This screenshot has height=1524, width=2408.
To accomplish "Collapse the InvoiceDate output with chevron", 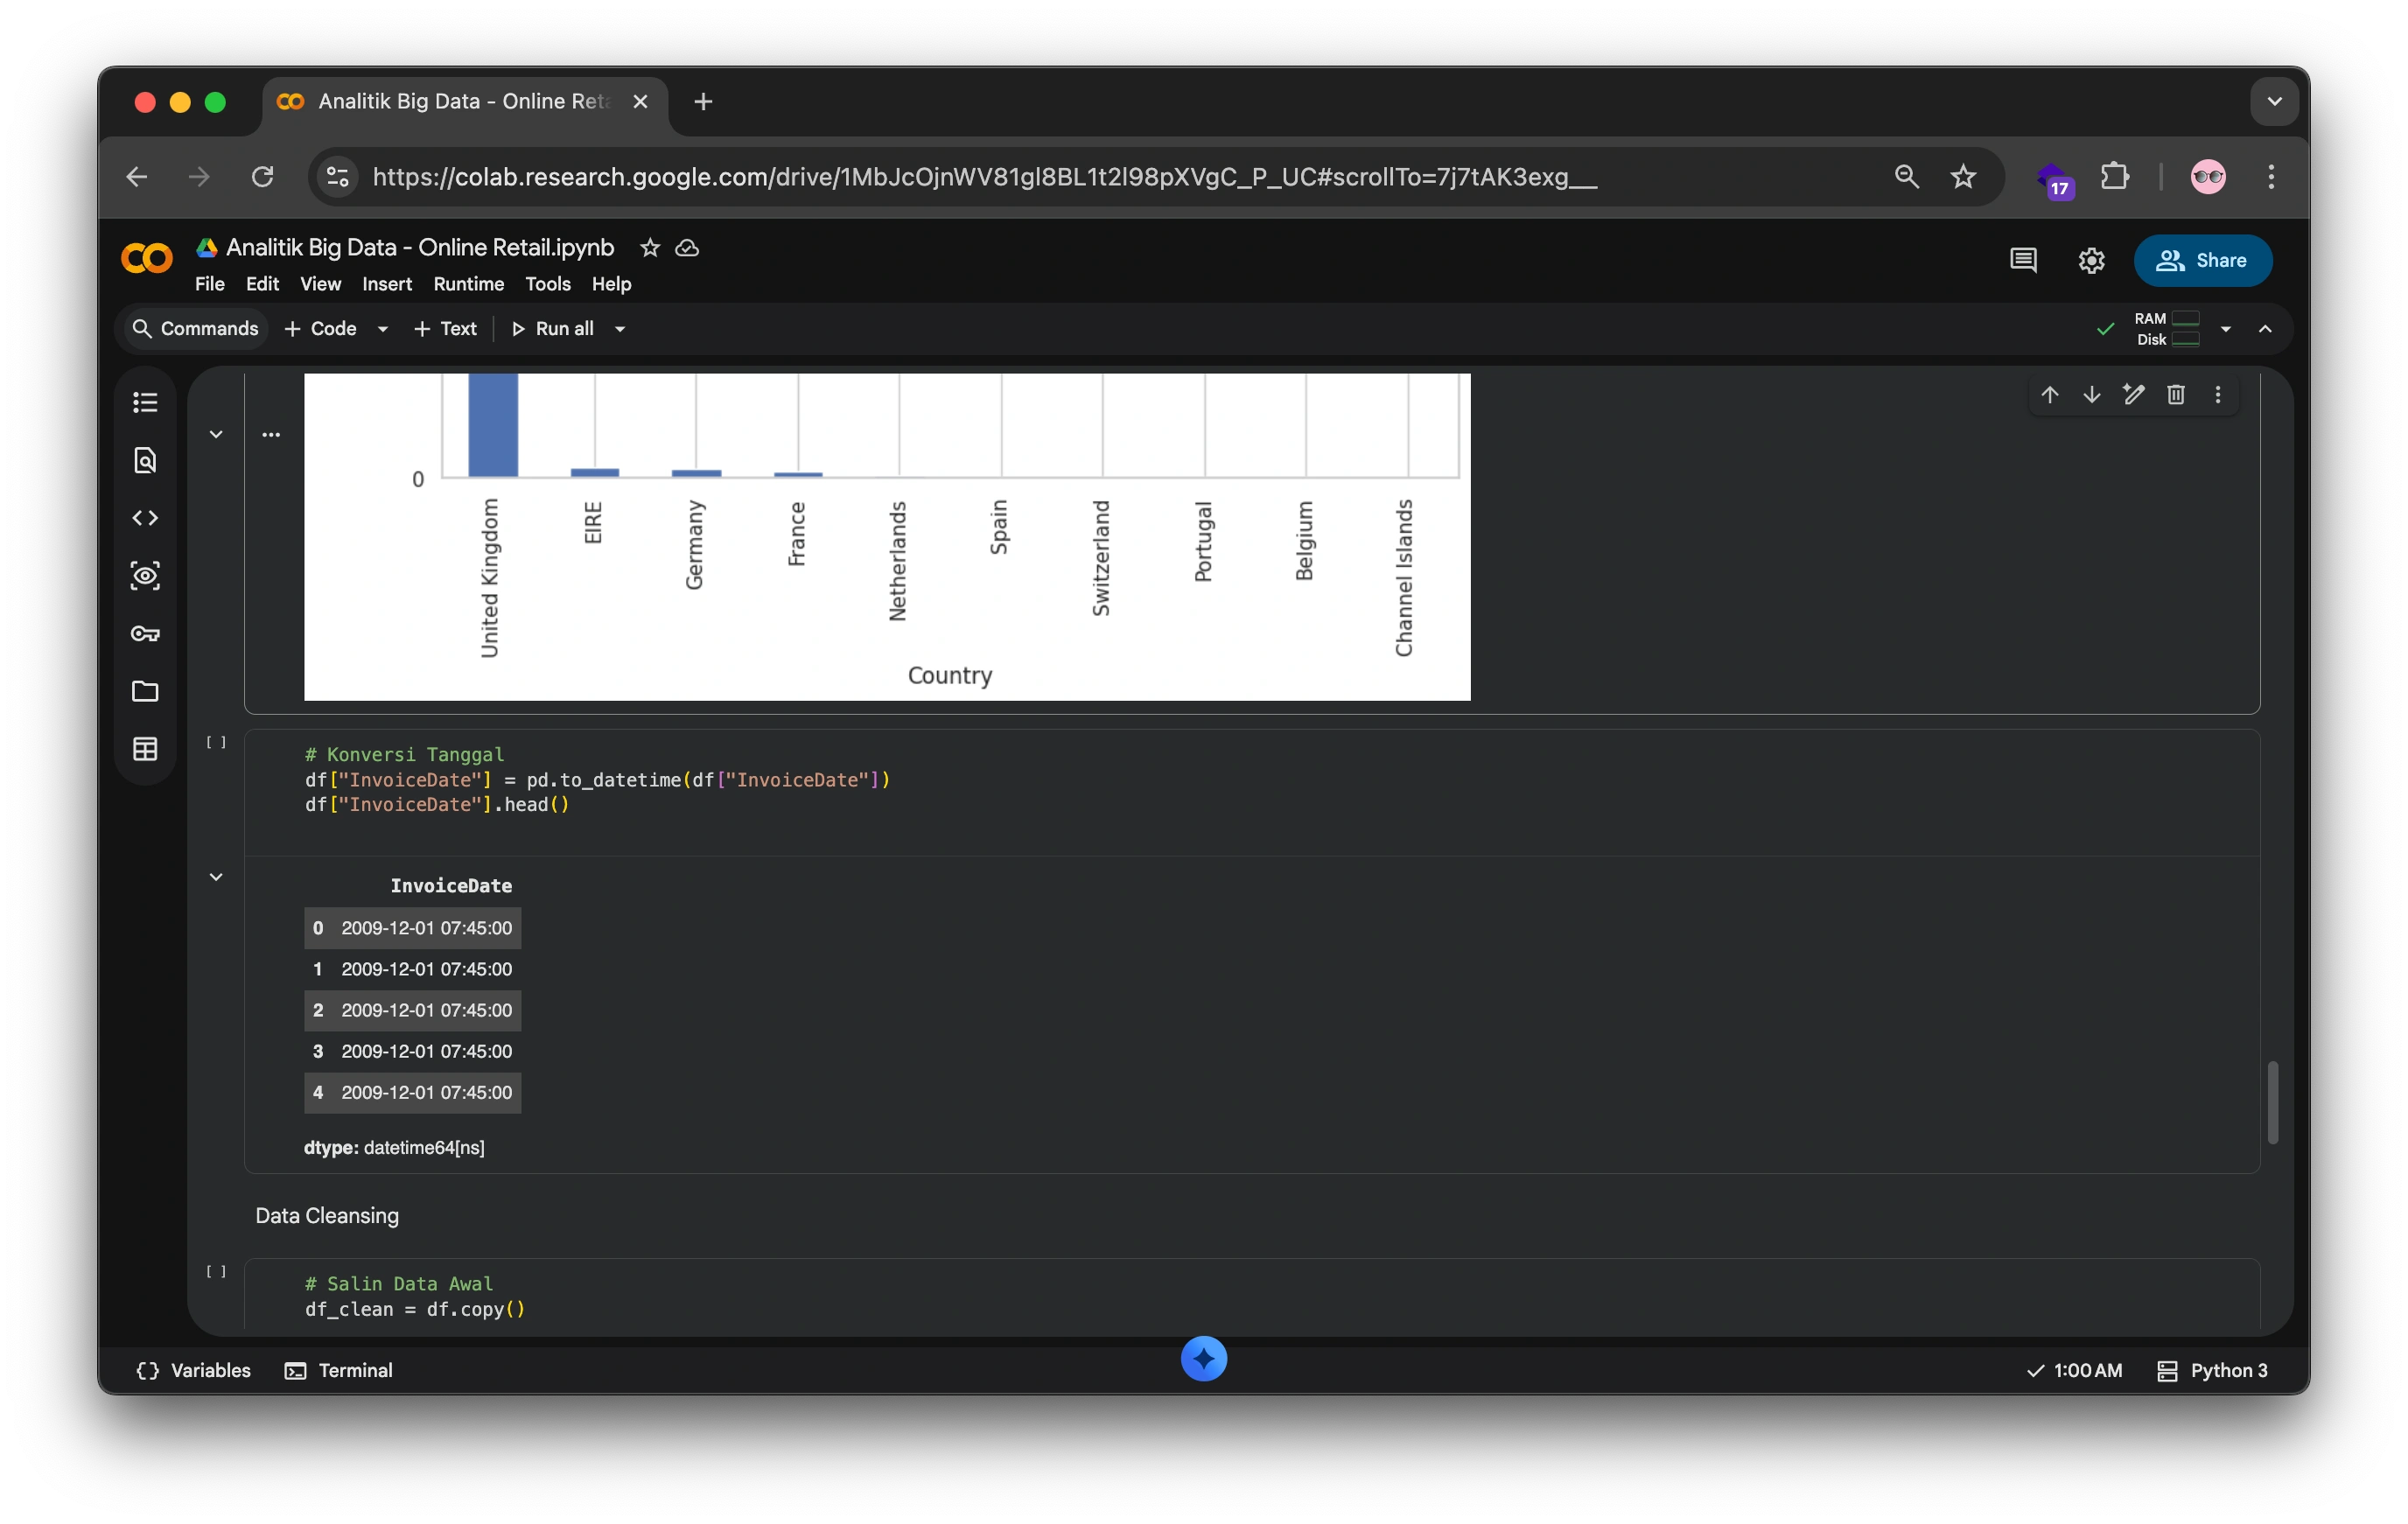I will click(216, 876).
